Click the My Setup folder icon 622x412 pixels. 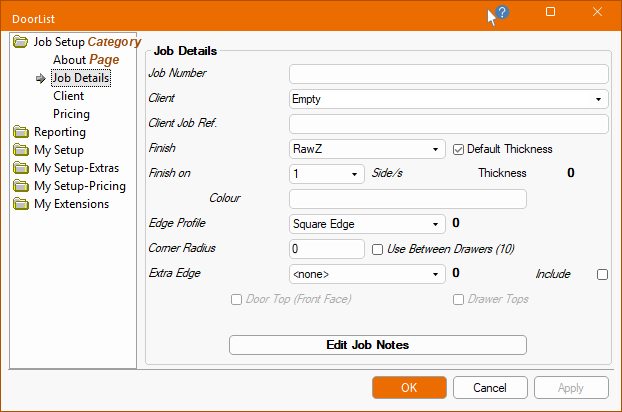coord(21,150)
